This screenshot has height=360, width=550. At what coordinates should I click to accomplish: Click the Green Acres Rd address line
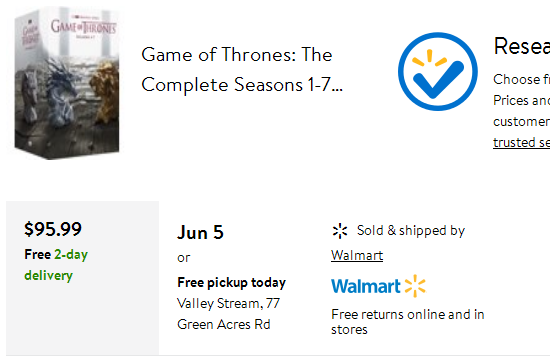[x=224, y=324]
